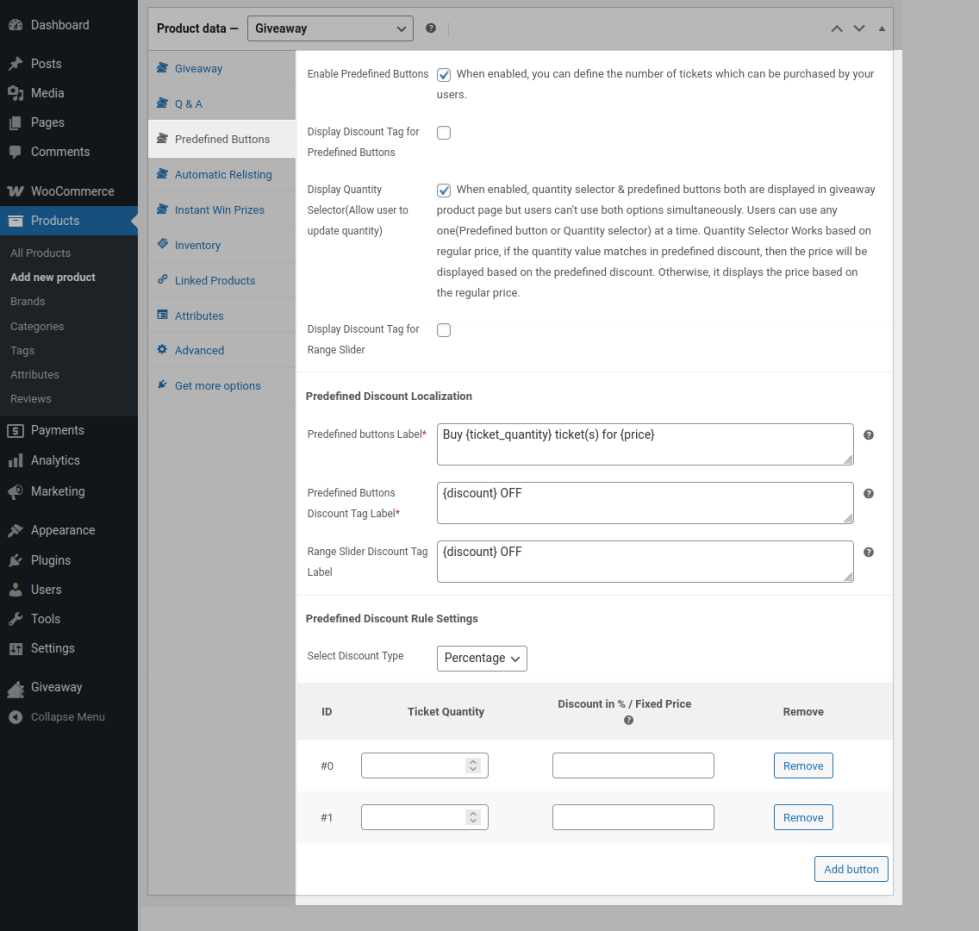Click the Marketing megaphone icon
Viewport: 979px width, 931px height.
(16, 491)
